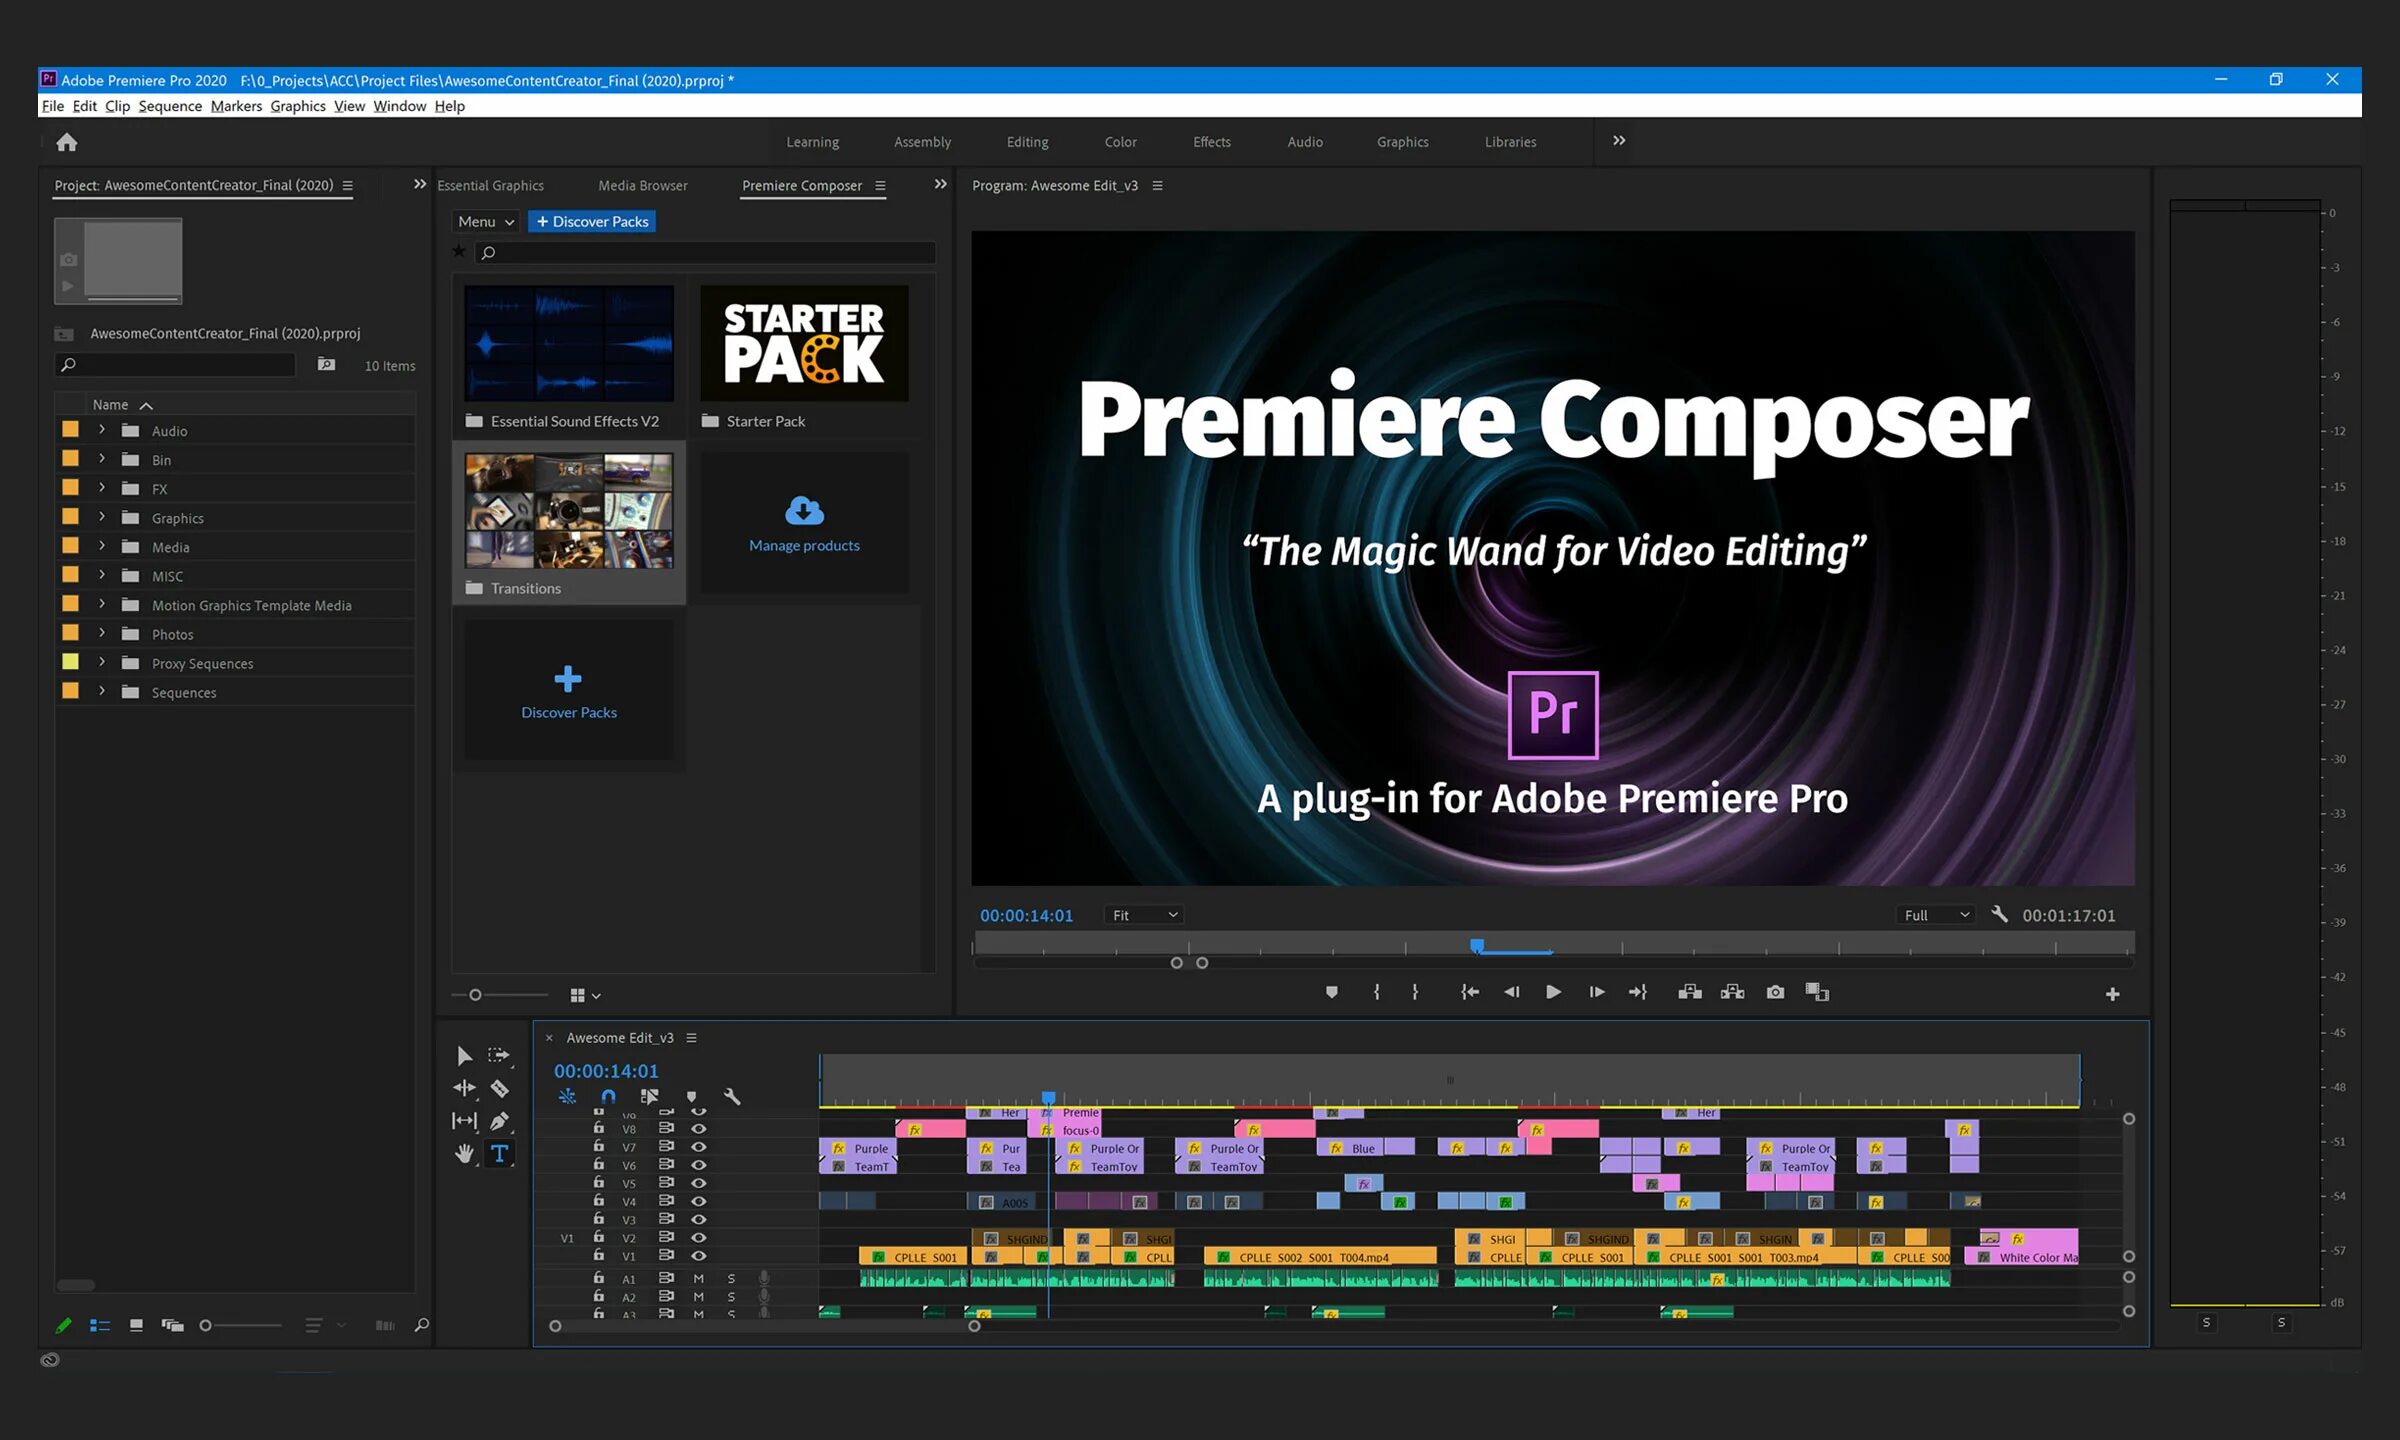Switch to the Media Browser tab
This screenshot has height=1440, width=2400.
pos(642,186)
